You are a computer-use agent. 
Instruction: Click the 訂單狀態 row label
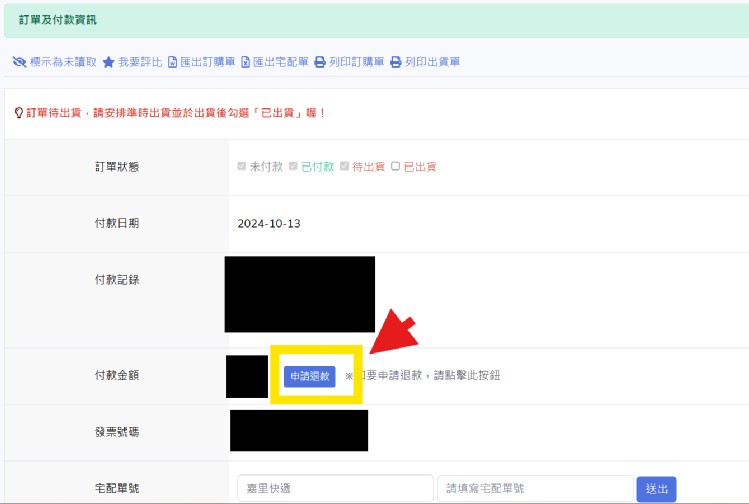pos(117,167)
